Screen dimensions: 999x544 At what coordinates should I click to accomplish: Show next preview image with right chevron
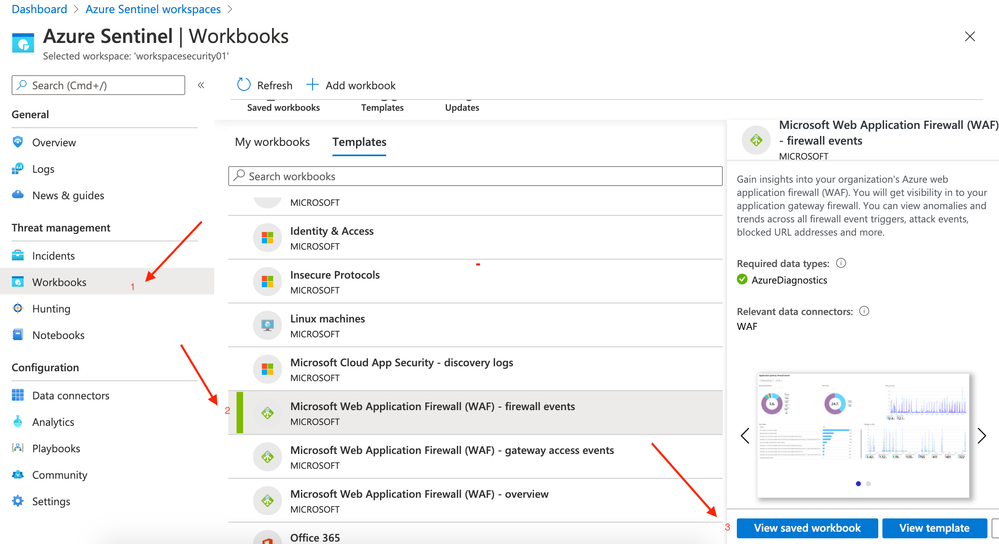pyautogui.click(x=982, y=436)
